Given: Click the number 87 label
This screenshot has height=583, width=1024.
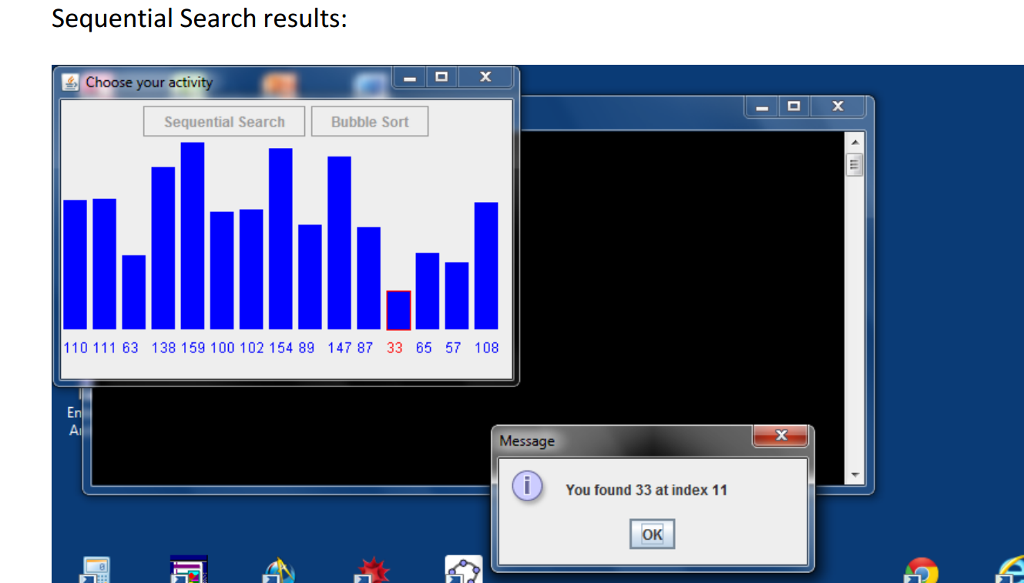Looking at the screenshot, I should 365,348.
